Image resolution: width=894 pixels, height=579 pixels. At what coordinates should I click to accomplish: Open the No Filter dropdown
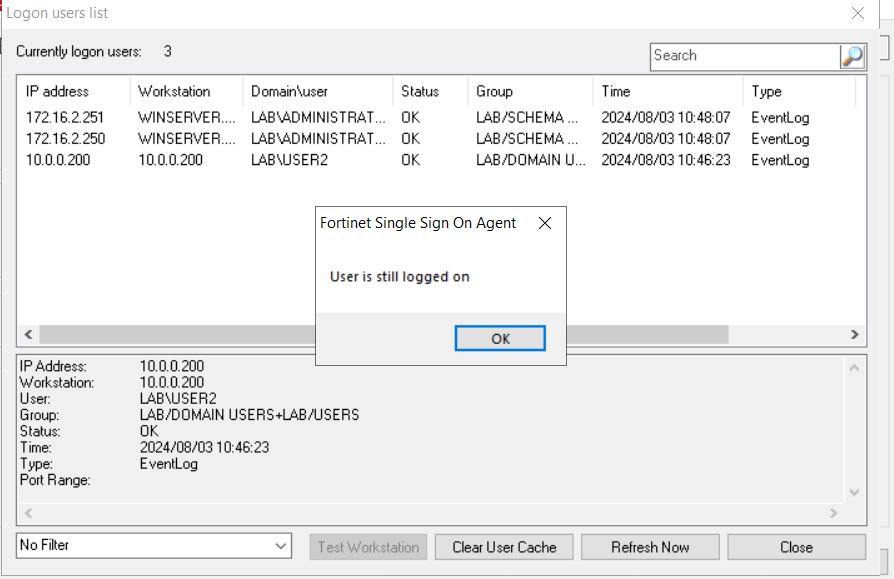coord(154,545)
